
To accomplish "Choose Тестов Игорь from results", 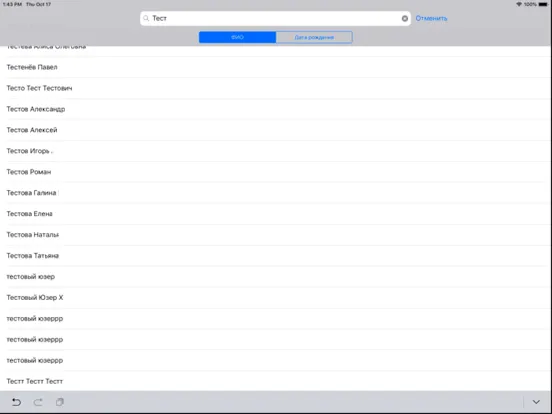I will 275,151.
